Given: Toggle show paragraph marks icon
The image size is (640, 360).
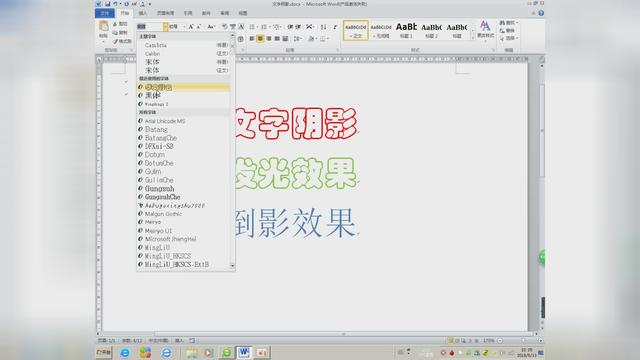Looking at the screenshot, I should pos(335,27).
